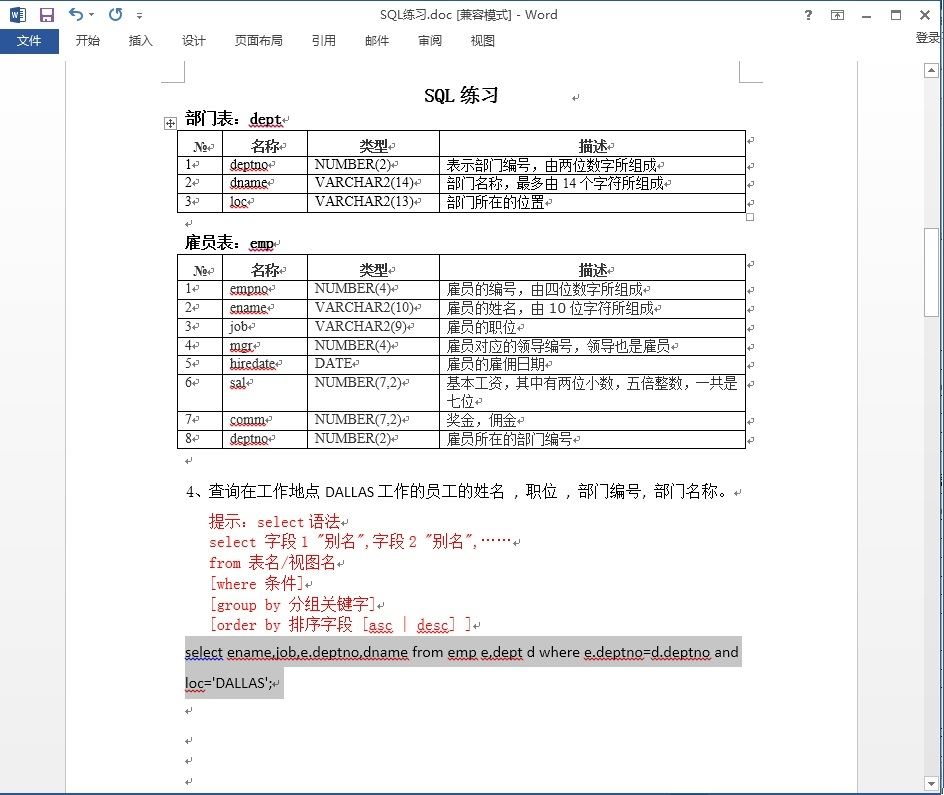Open the 视图 View tab
Viewport: 944px width, 795px height.
tap(482, 41)
